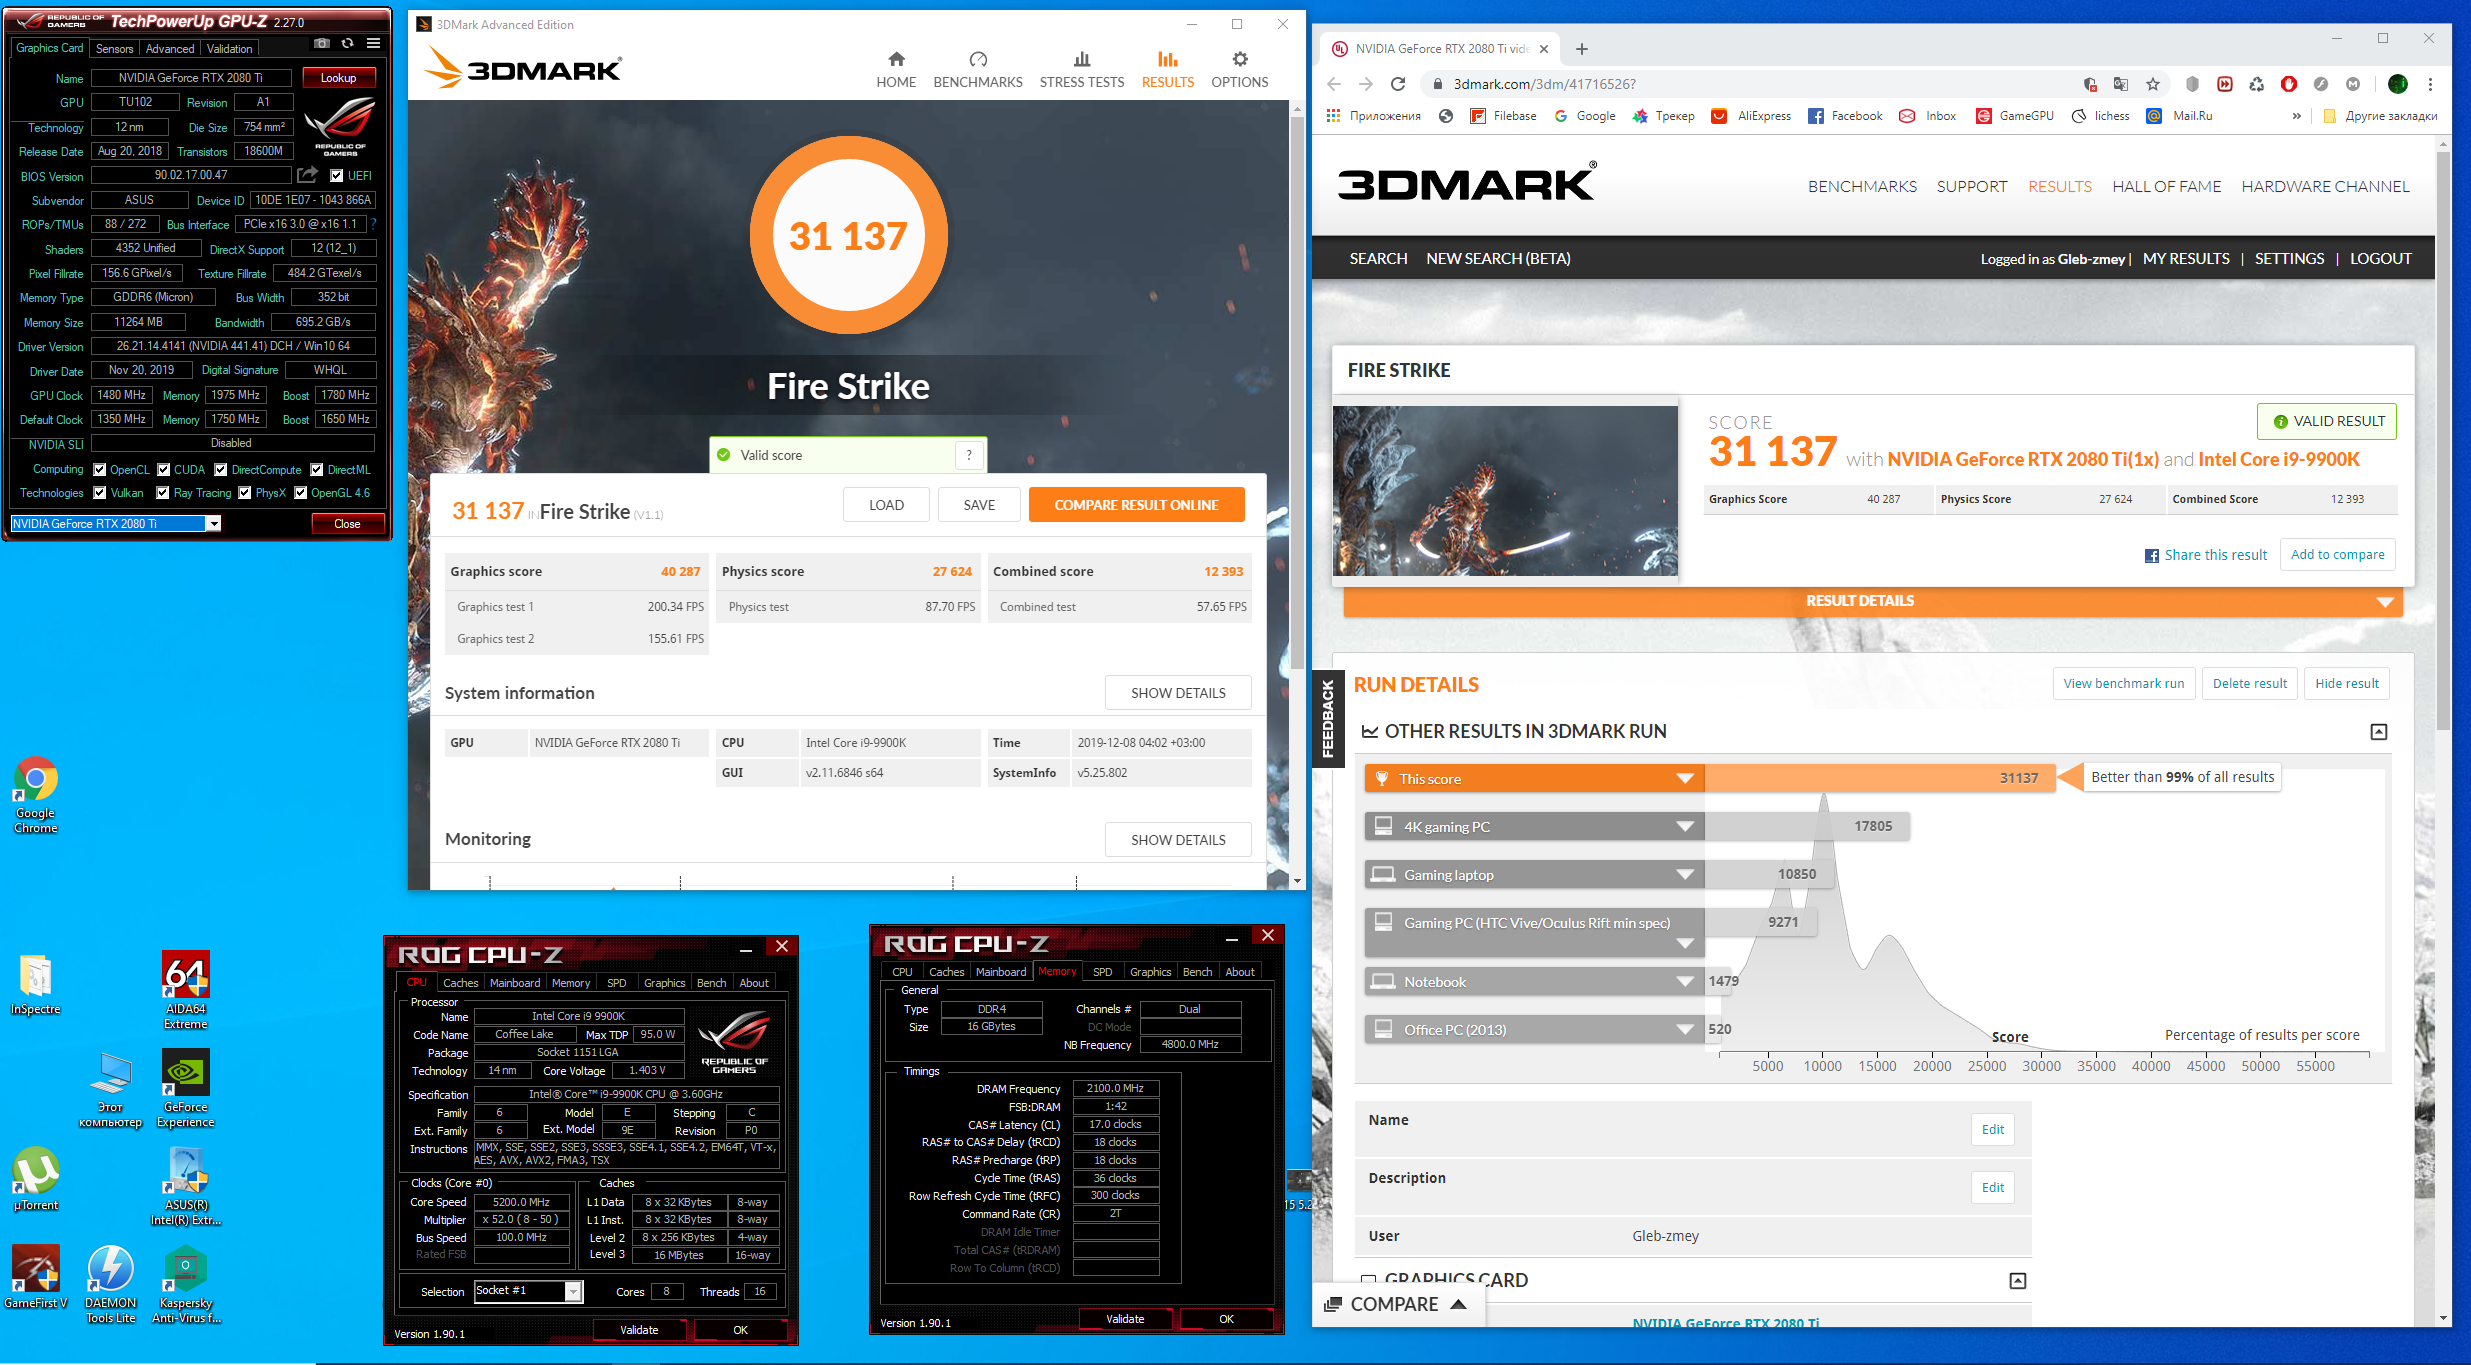The height and width of the screenshot is (1365, 2471).
Task: Toggle the CUDA checkbox
Action: [163, 469]
